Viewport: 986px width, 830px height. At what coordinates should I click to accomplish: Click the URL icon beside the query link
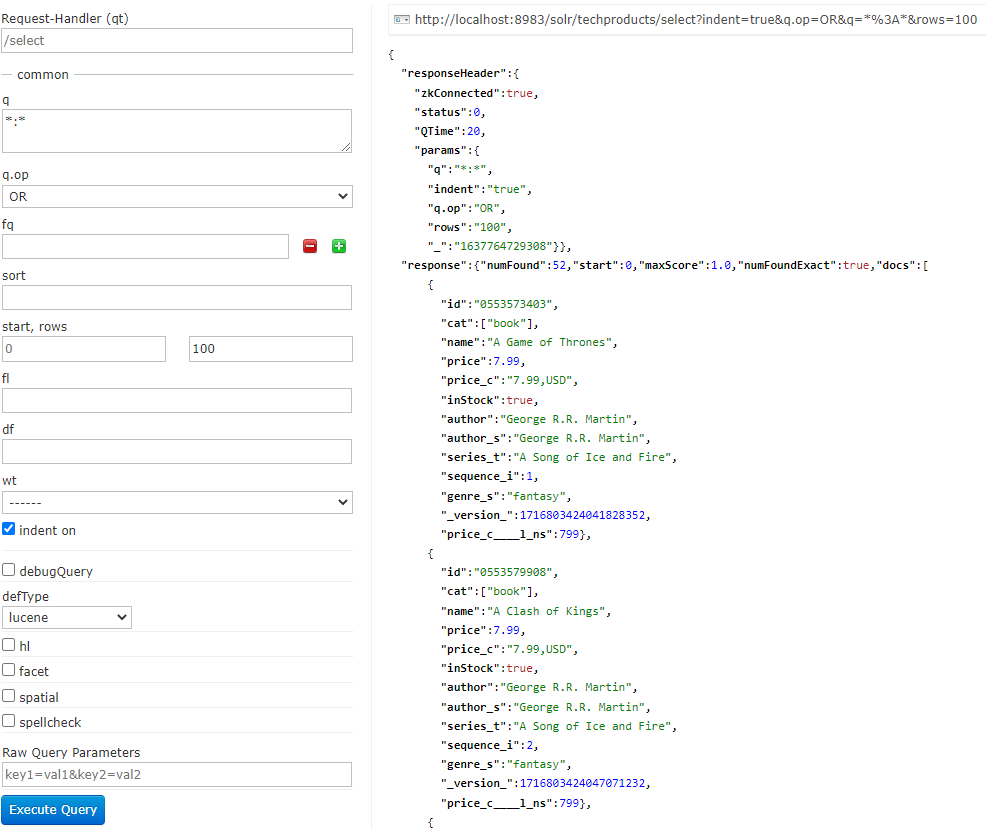point(401,19)
